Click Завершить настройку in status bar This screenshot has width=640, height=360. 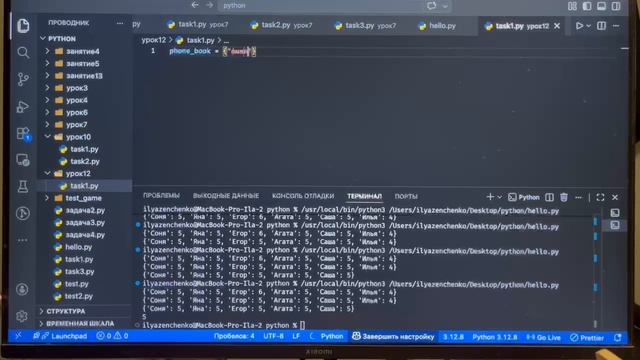click(x=393, y=337)
